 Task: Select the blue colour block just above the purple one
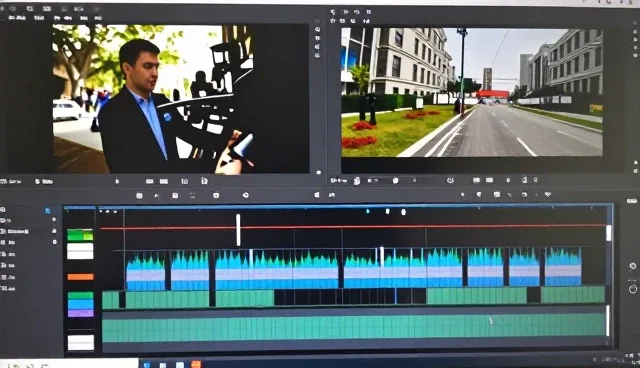pyautogui.click(x=80, y=304)
